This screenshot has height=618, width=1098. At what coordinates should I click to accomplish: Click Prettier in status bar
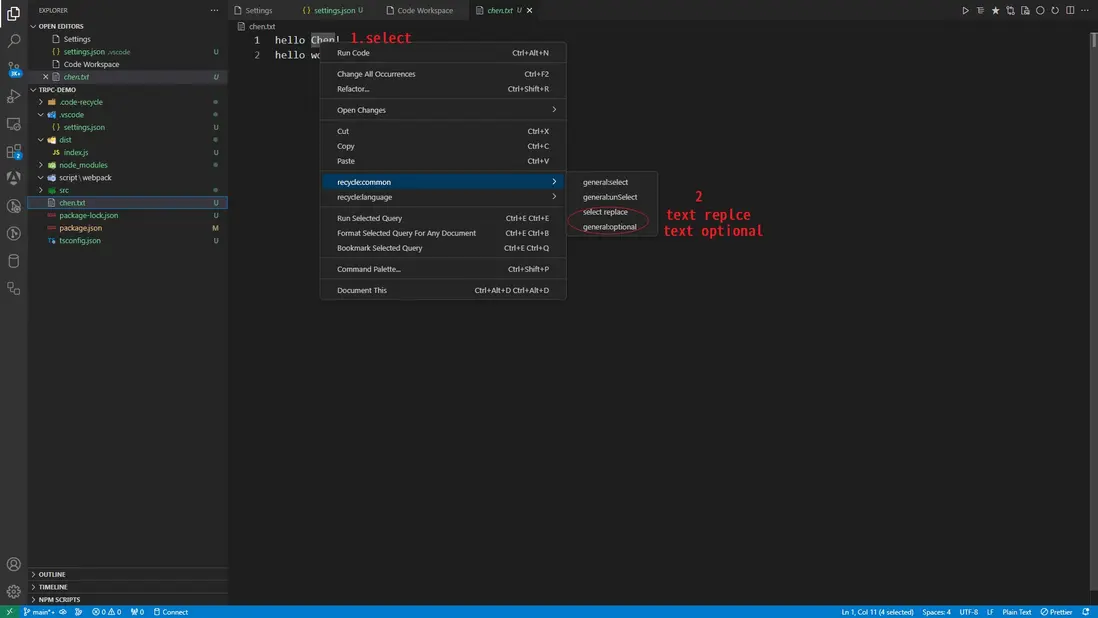1056,612
